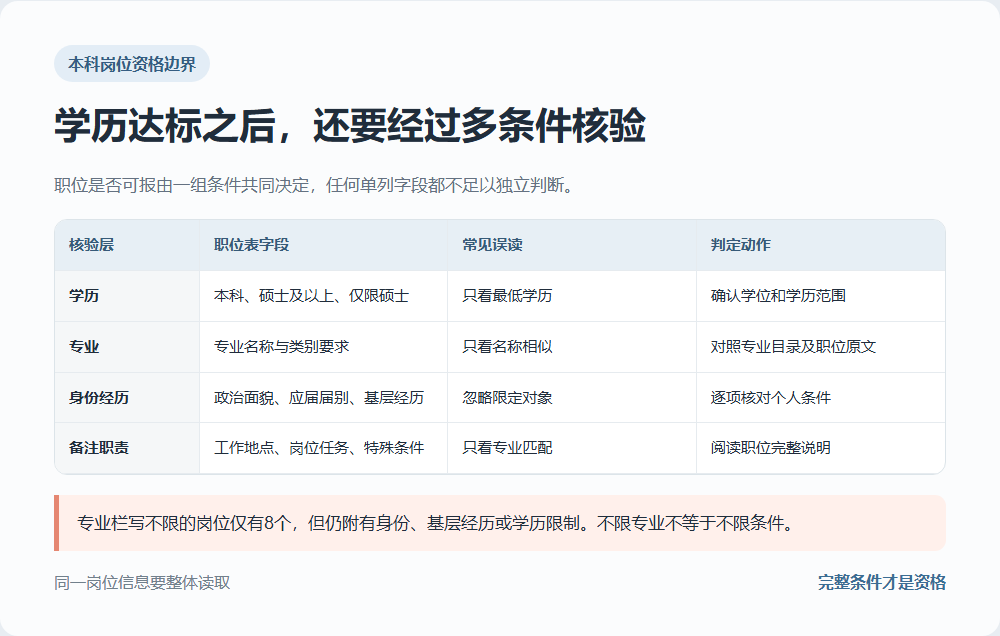Select the 备注职责 row label
Viewport: 1000px width, 636px height.
coord(127,448)
